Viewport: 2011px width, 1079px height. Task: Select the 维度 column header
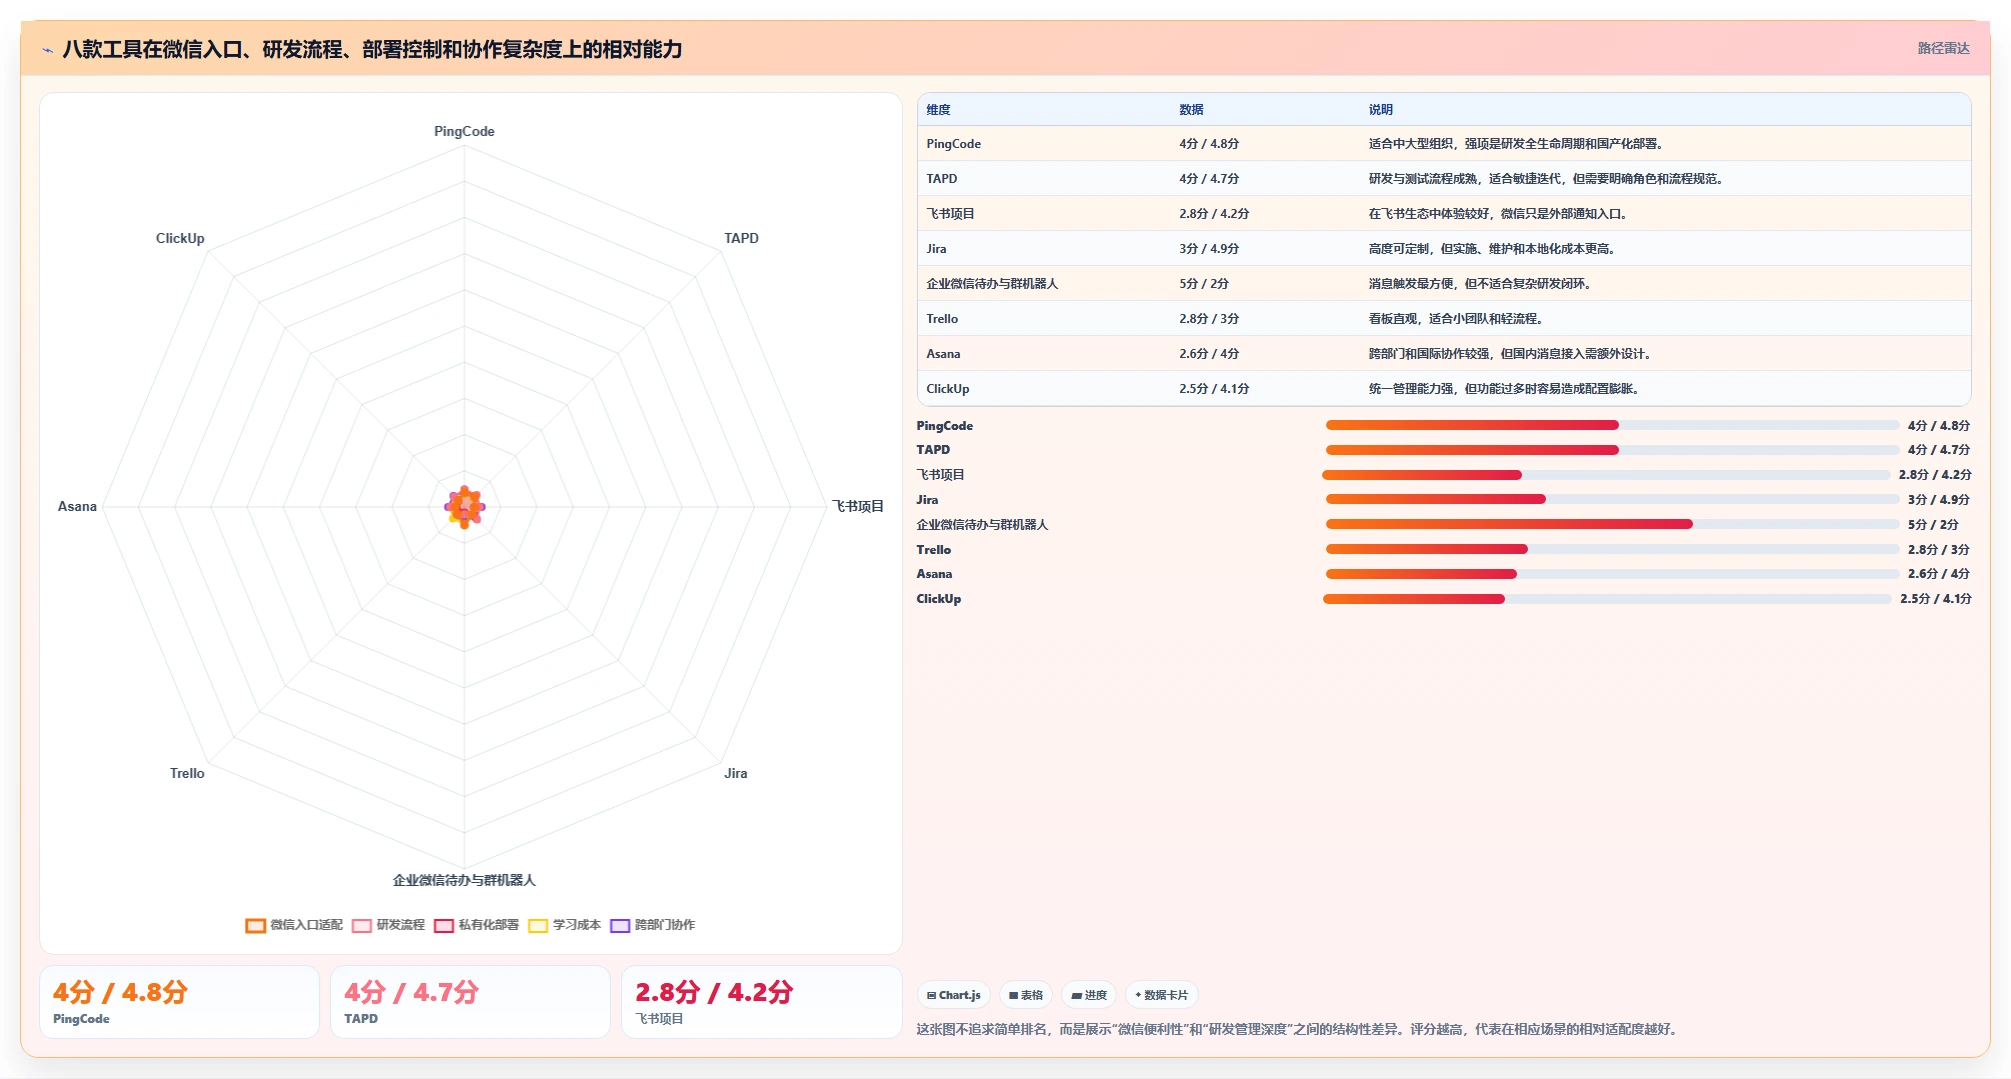pyautogui.click(x=938, y=110)
